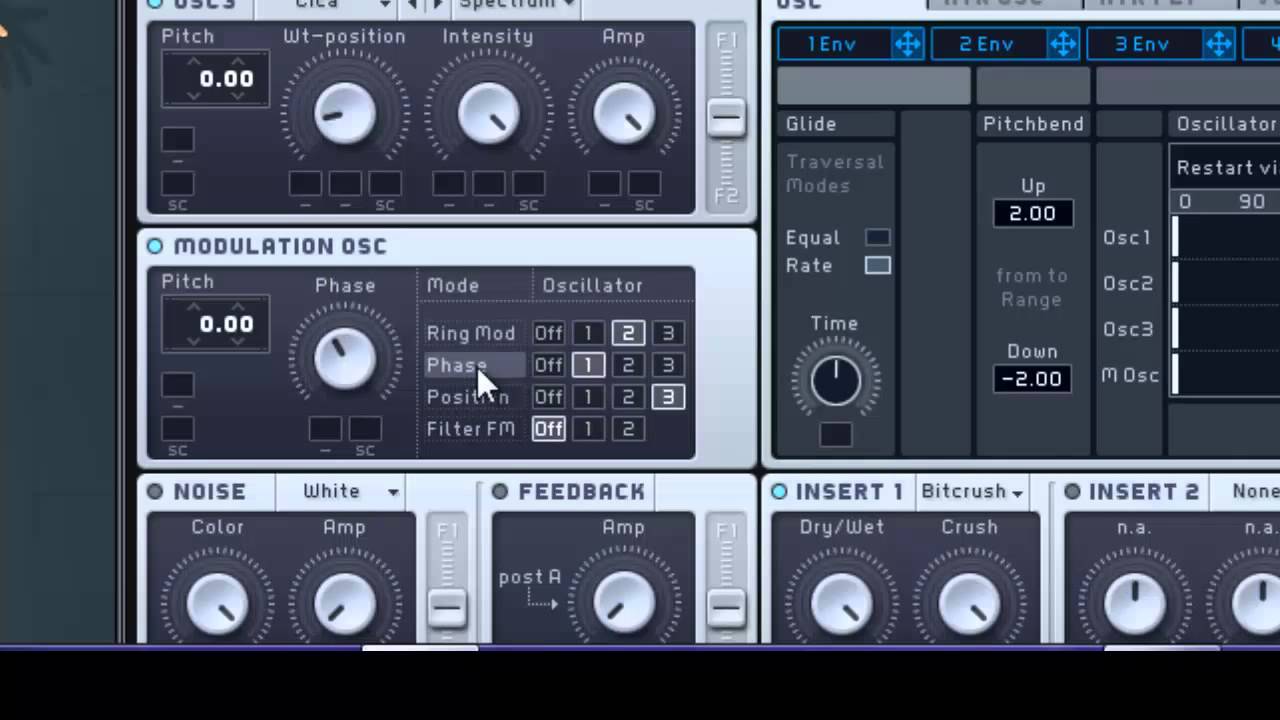Set Position modulation to Off
Screen dimensions: 1280x720
pos(548,397)
